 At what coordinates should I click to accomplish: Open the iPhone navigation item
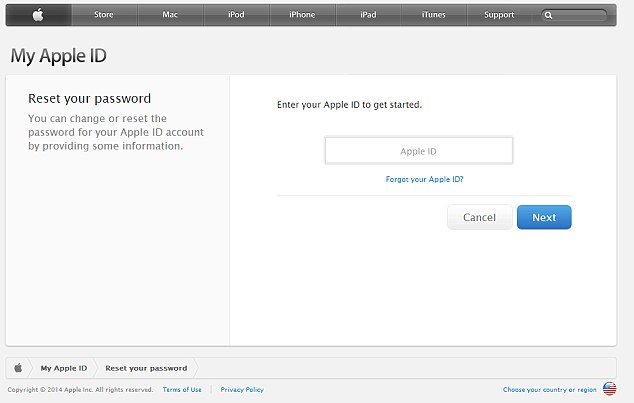(302, 15)
